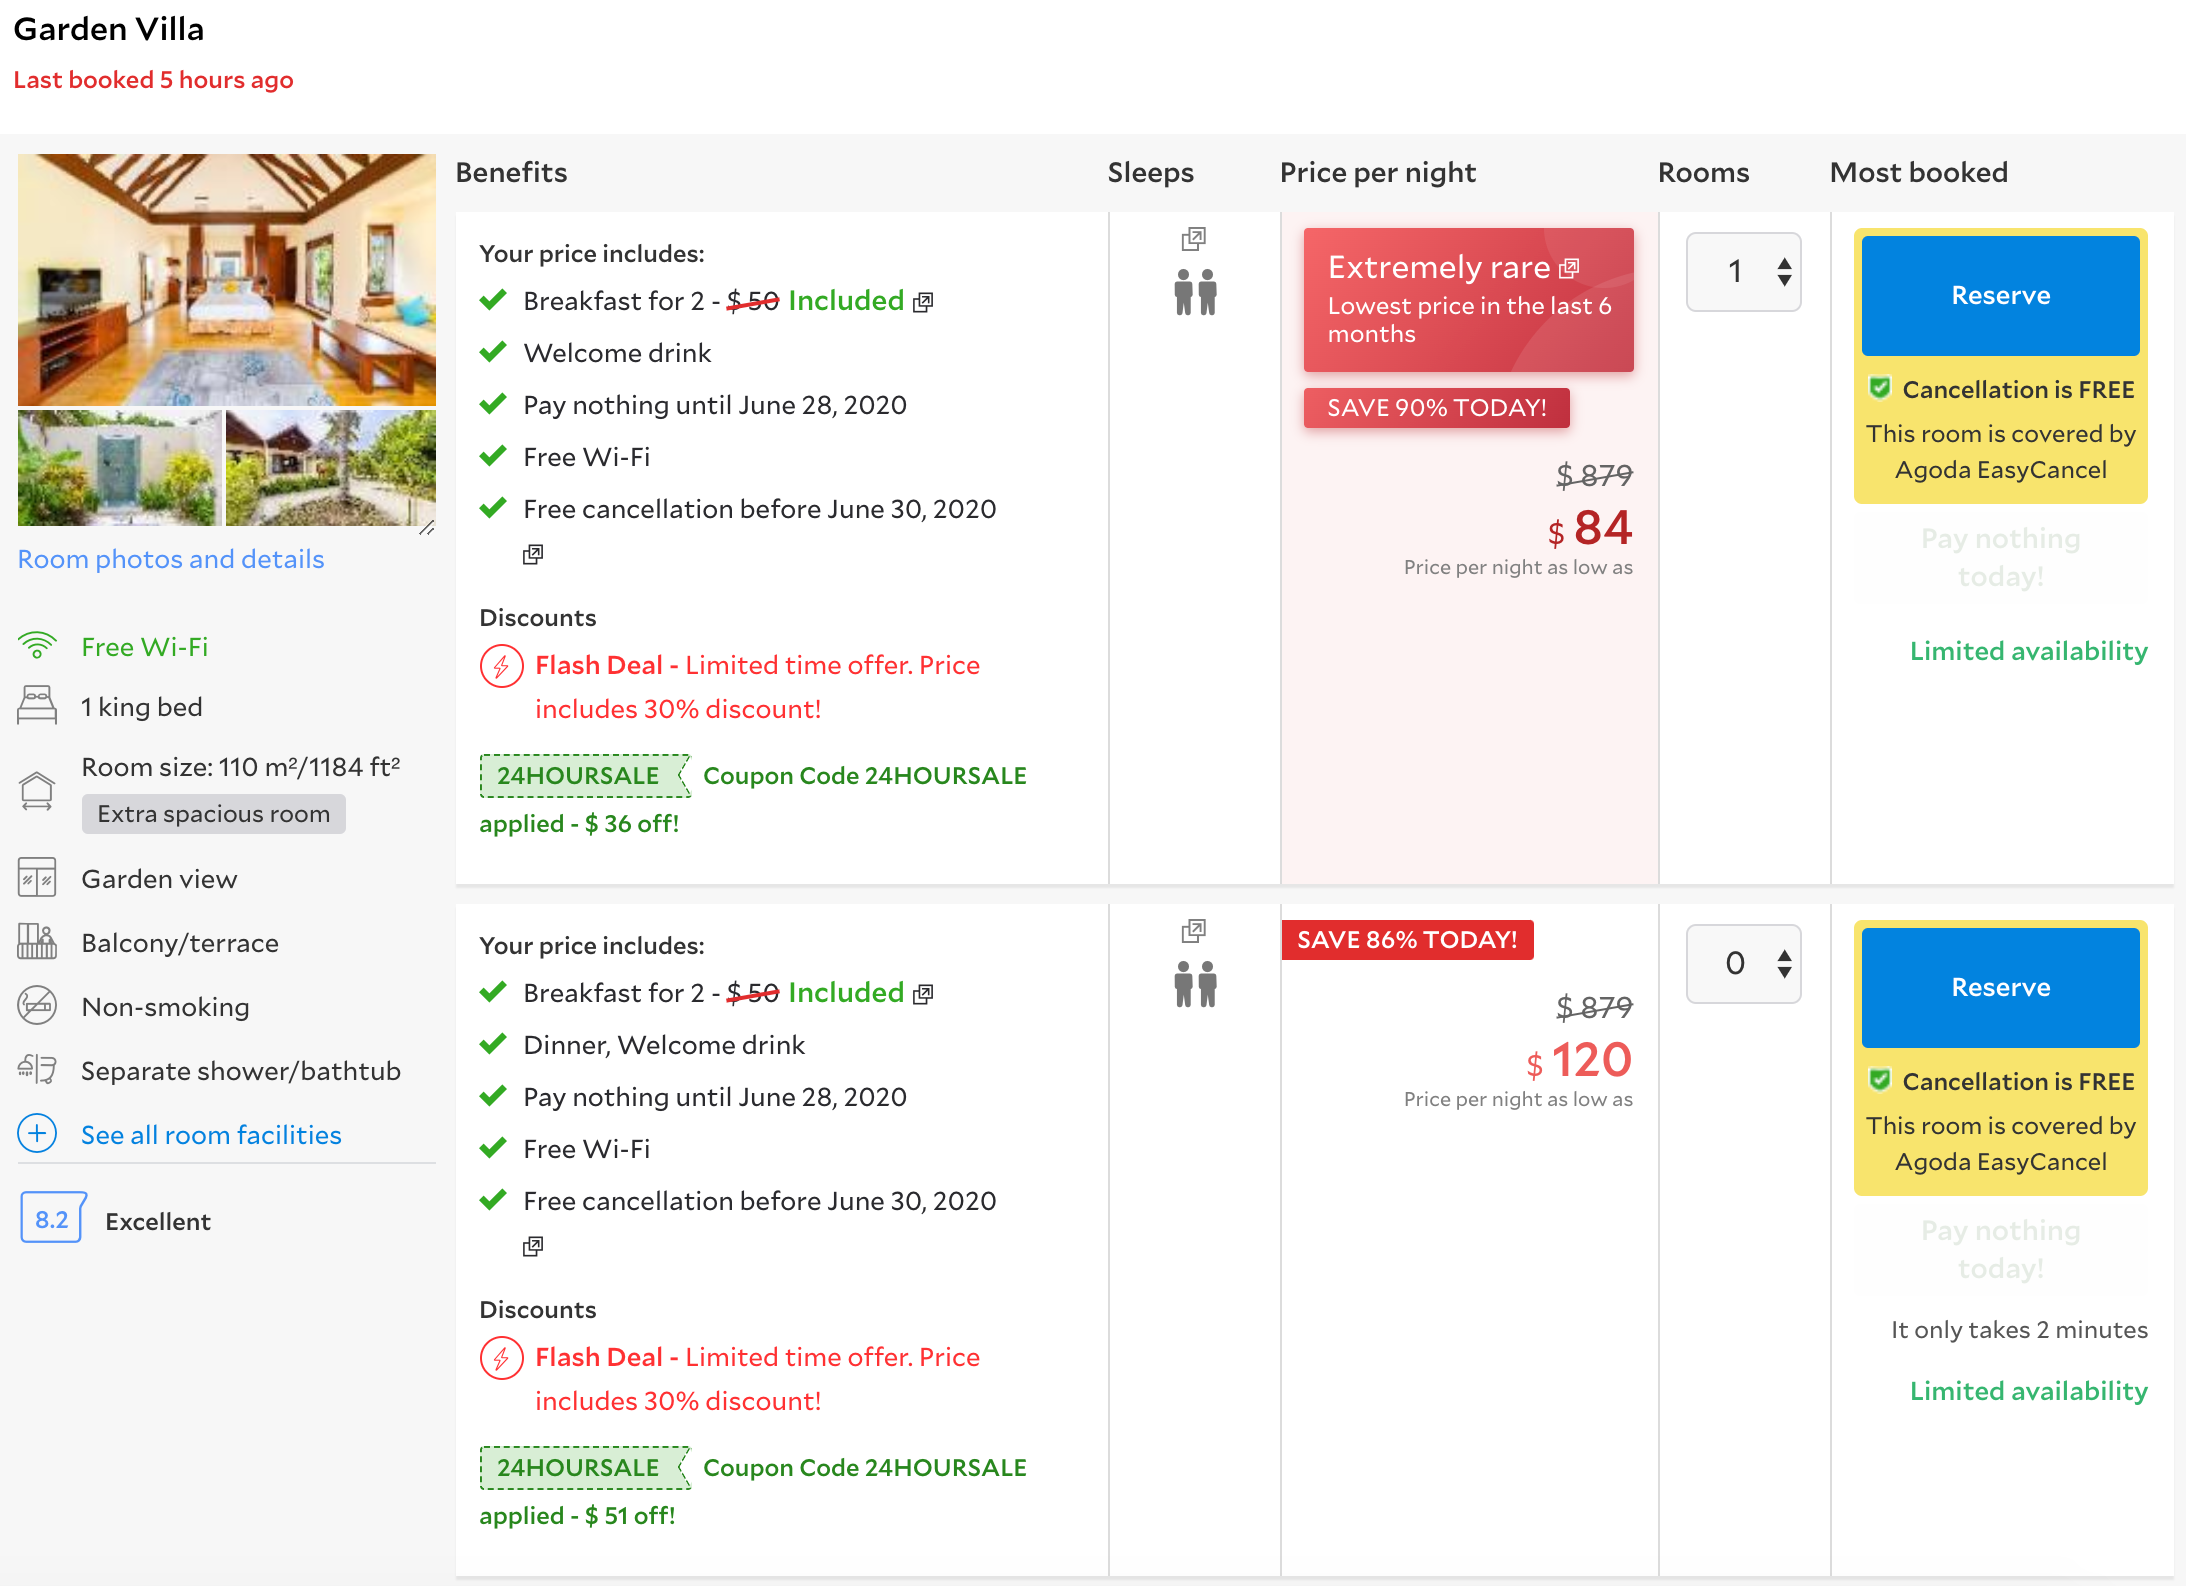Click the expand icon on room photos
The width and height of the screenshot is (2186, 1586).
click(426, 527)
